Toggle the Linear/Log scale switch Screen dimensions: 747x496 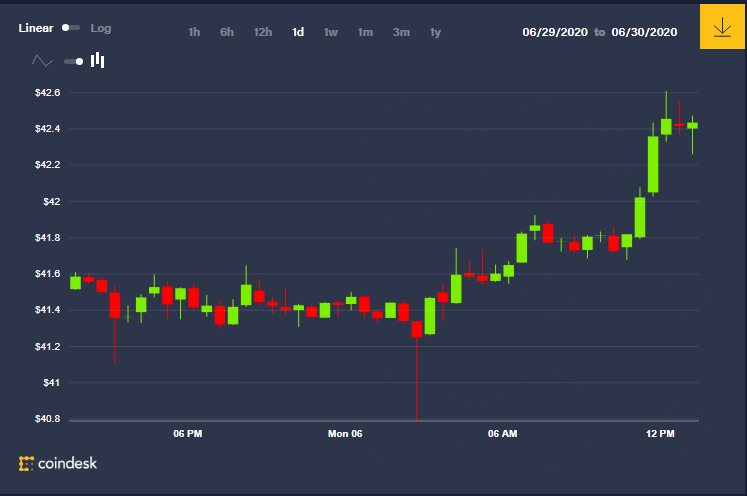71,28
